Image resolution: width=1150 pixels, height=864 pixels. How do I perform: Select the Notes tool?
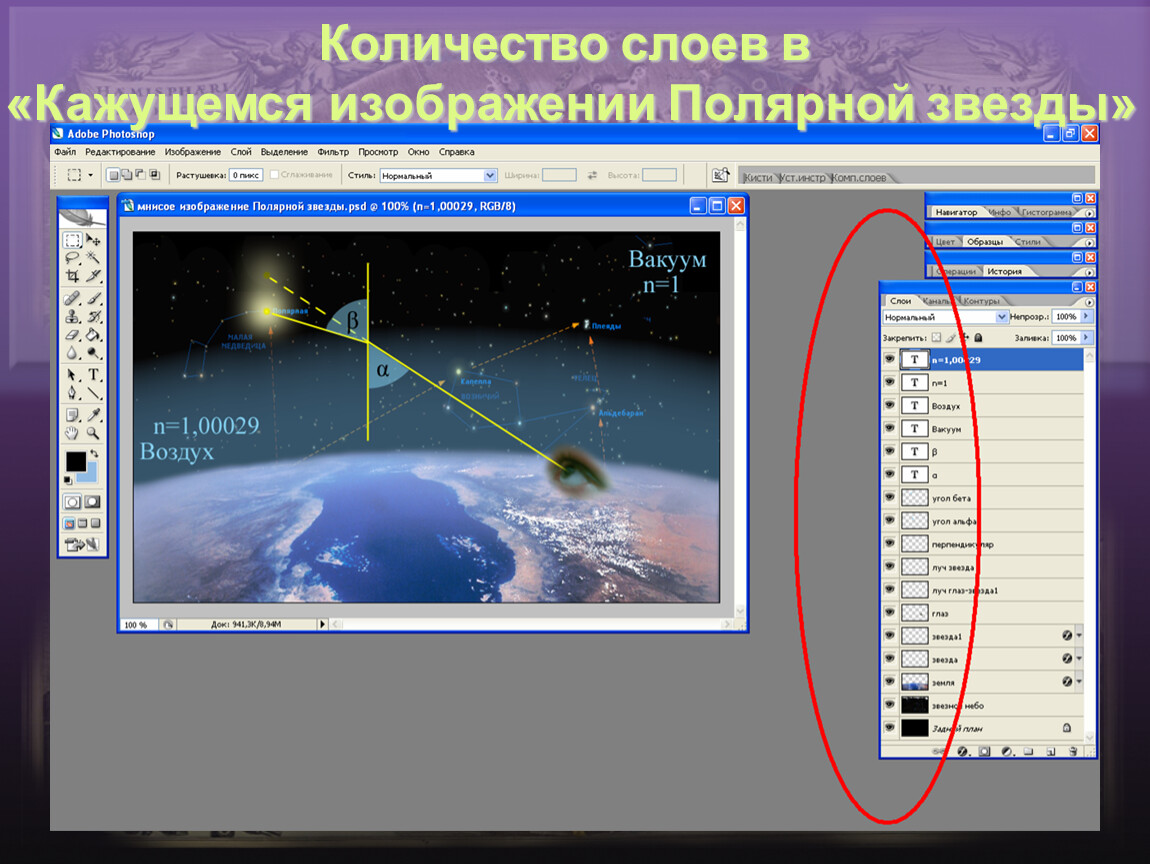click(x=72, y=415)
